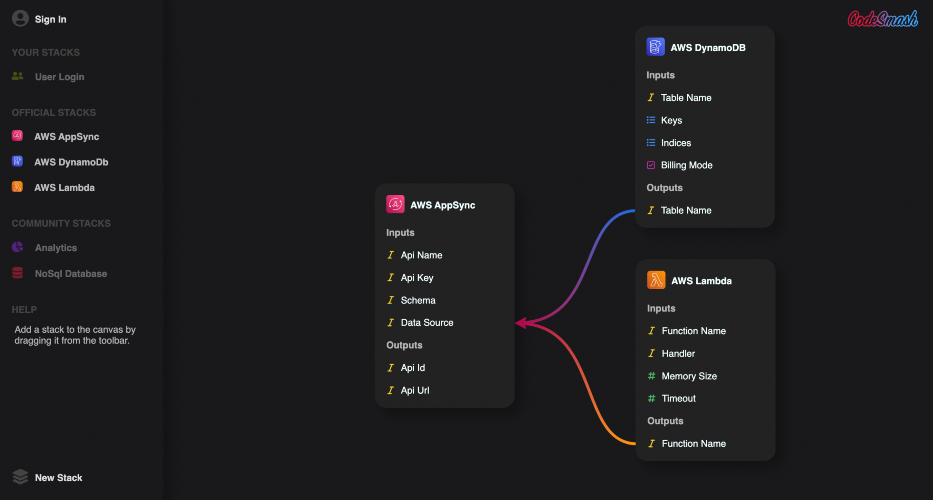
Task: Select the Api Id output
Action: (413, 368)
